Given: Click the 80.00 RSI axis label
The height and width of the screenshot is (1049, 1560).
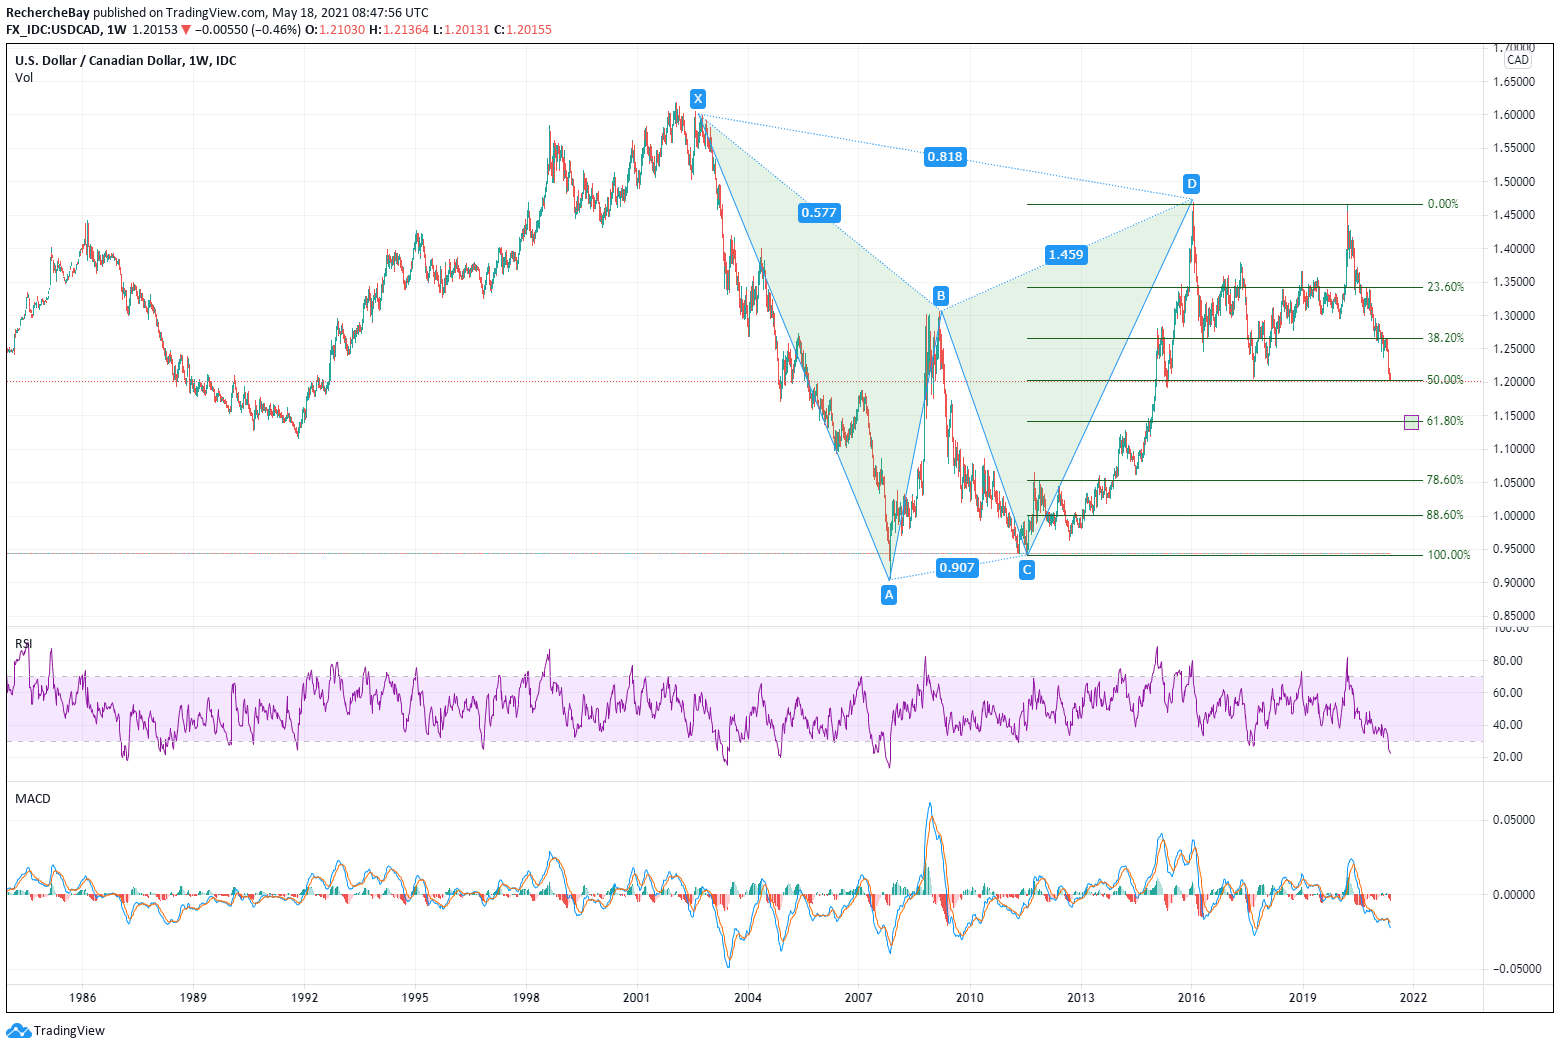Looking at the screenshot, I should tap(1508, 661).
